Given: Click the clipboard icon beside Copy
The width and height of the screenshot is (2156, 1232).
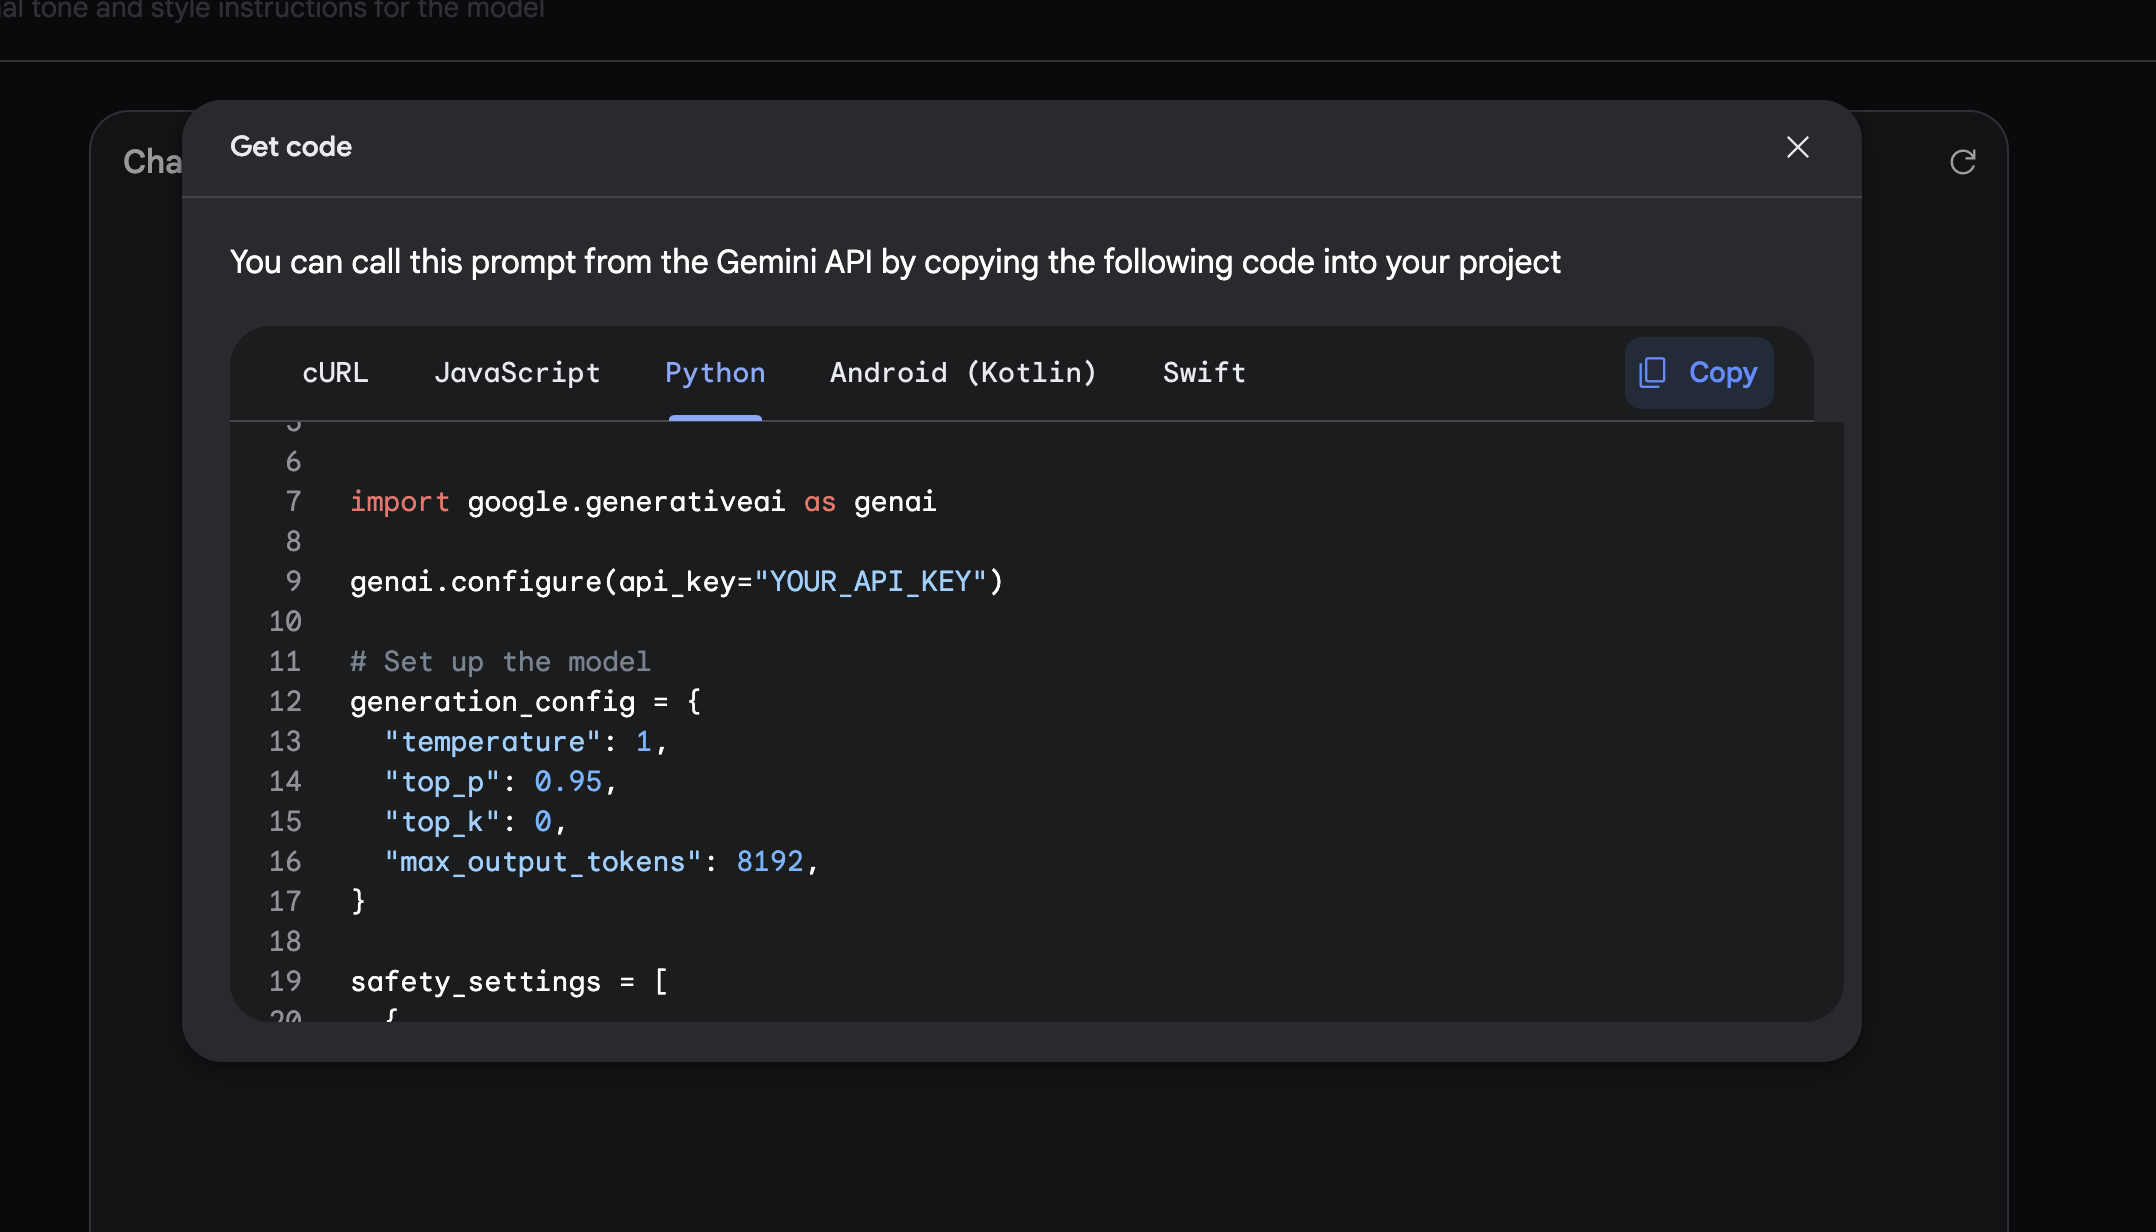Looking at the screenshot, I should click(x=1653, y=373).
